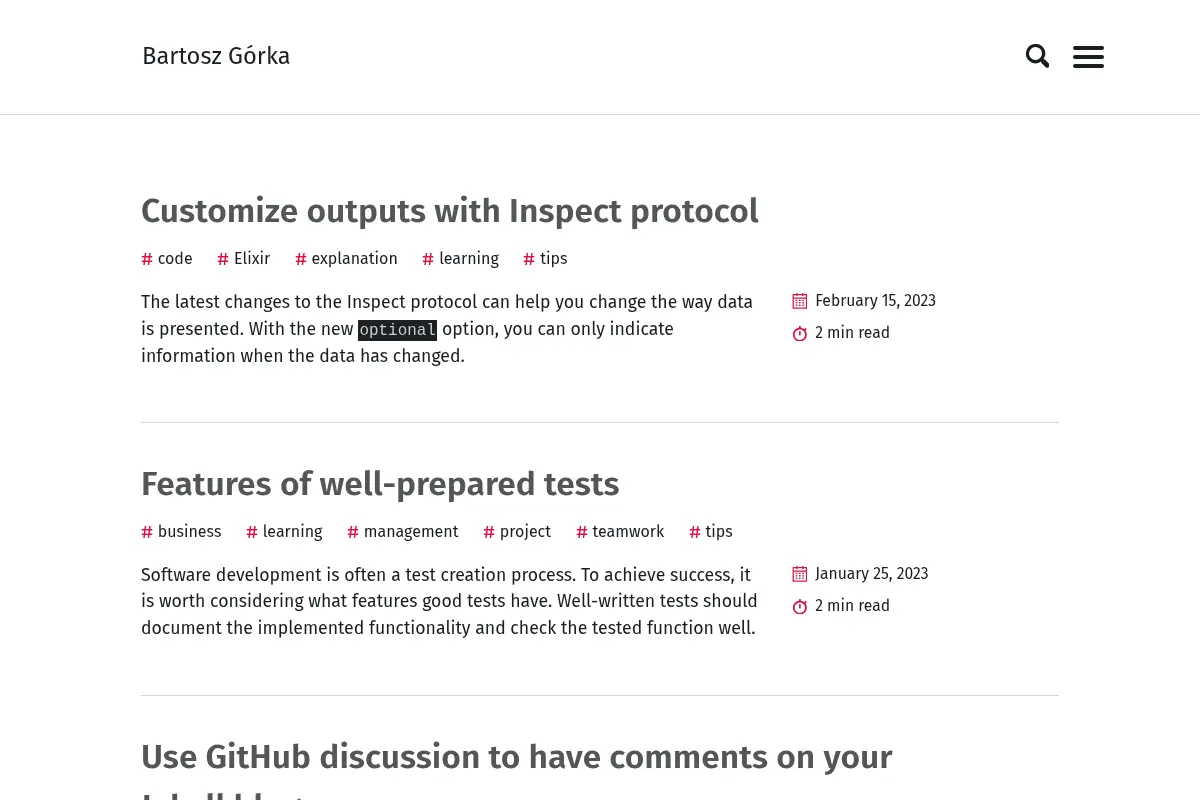The image size is (1200, 800).
Task: Open the Features of well-prepared tests post
Action: coord(380,484)
